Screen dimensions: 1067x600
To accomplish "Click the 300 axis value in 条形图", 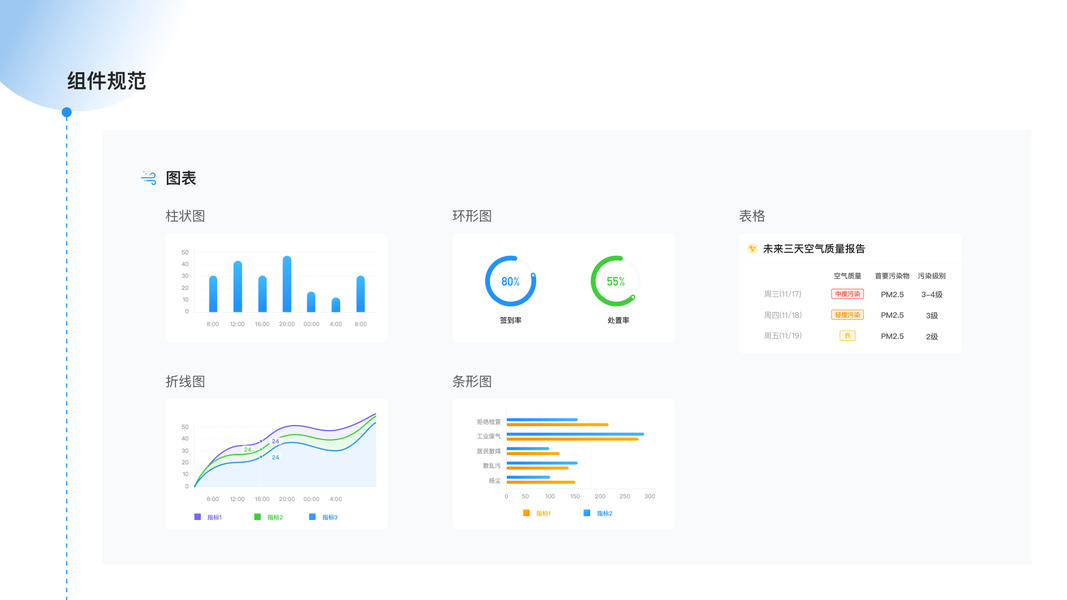I will coord(650,497).
